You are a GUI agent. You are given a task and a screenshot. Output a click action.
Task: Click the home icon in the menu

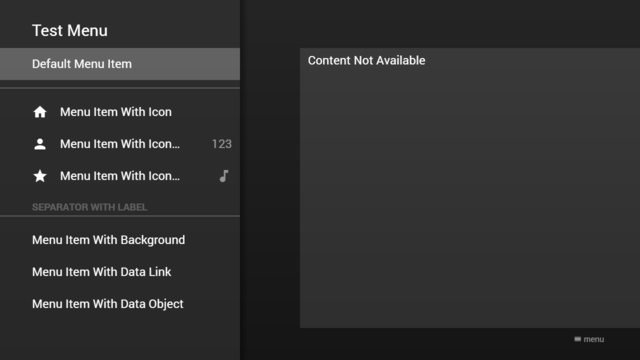point(40,112)
